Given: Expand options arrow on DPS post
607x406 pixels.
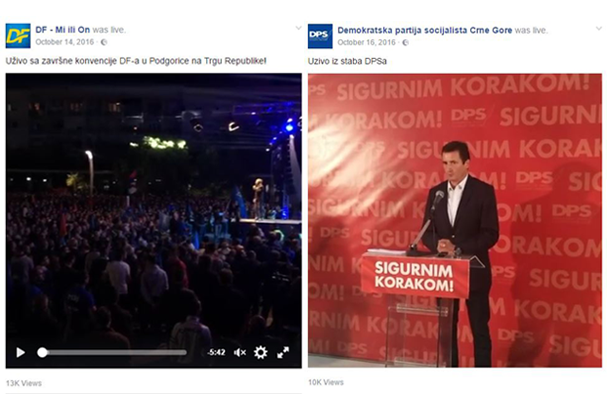Looking at the screenshot, I should pyautogui.click(x=599, y=28).
